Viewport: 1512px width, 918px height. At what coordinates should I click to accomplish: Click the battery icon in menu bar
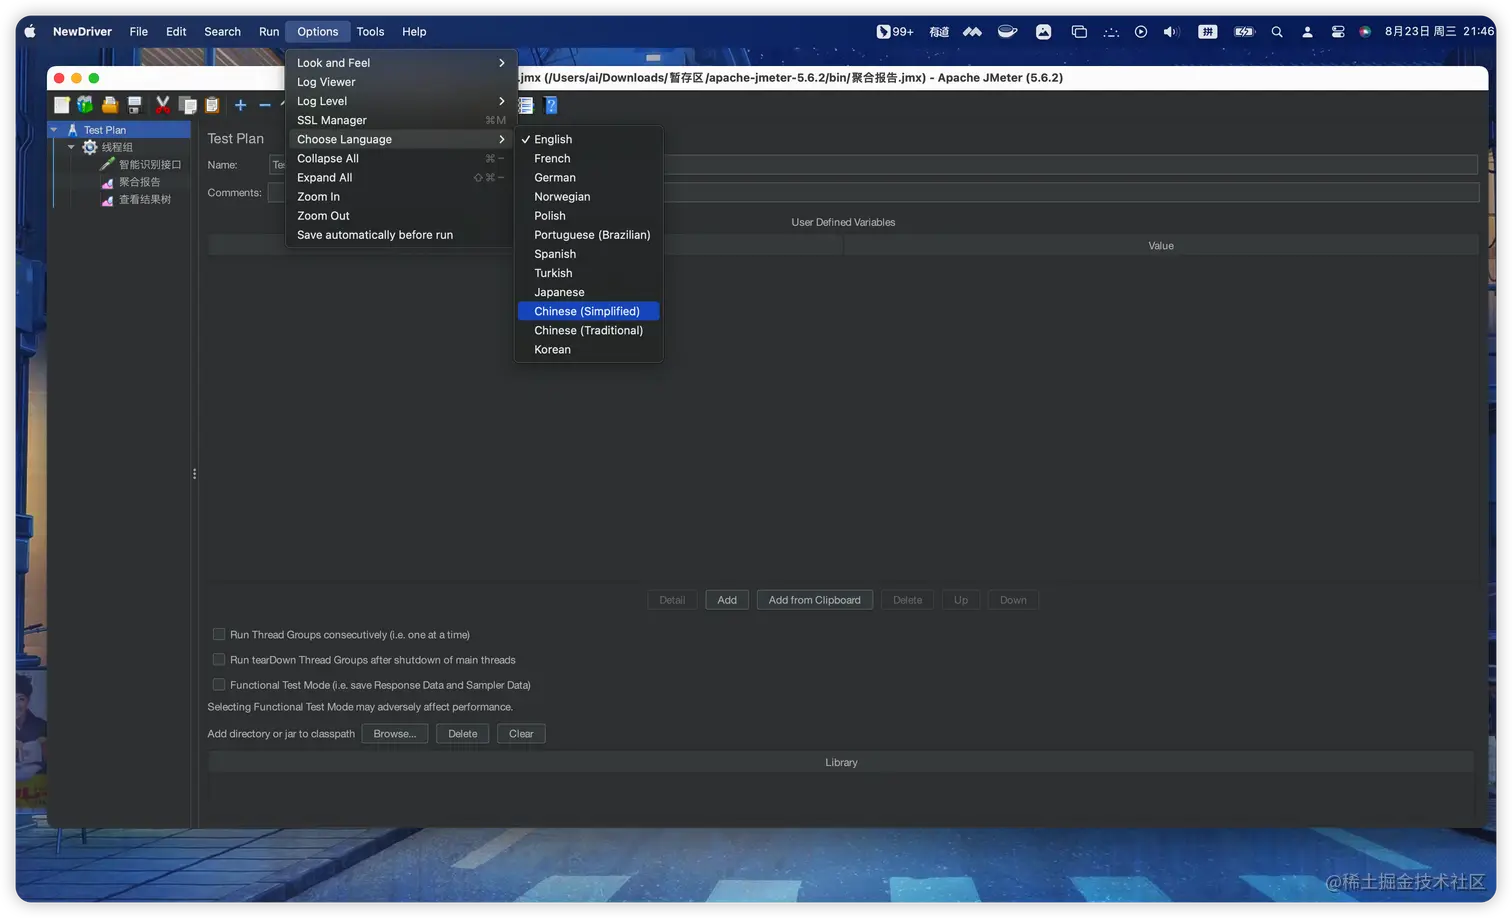[1244, 31]
